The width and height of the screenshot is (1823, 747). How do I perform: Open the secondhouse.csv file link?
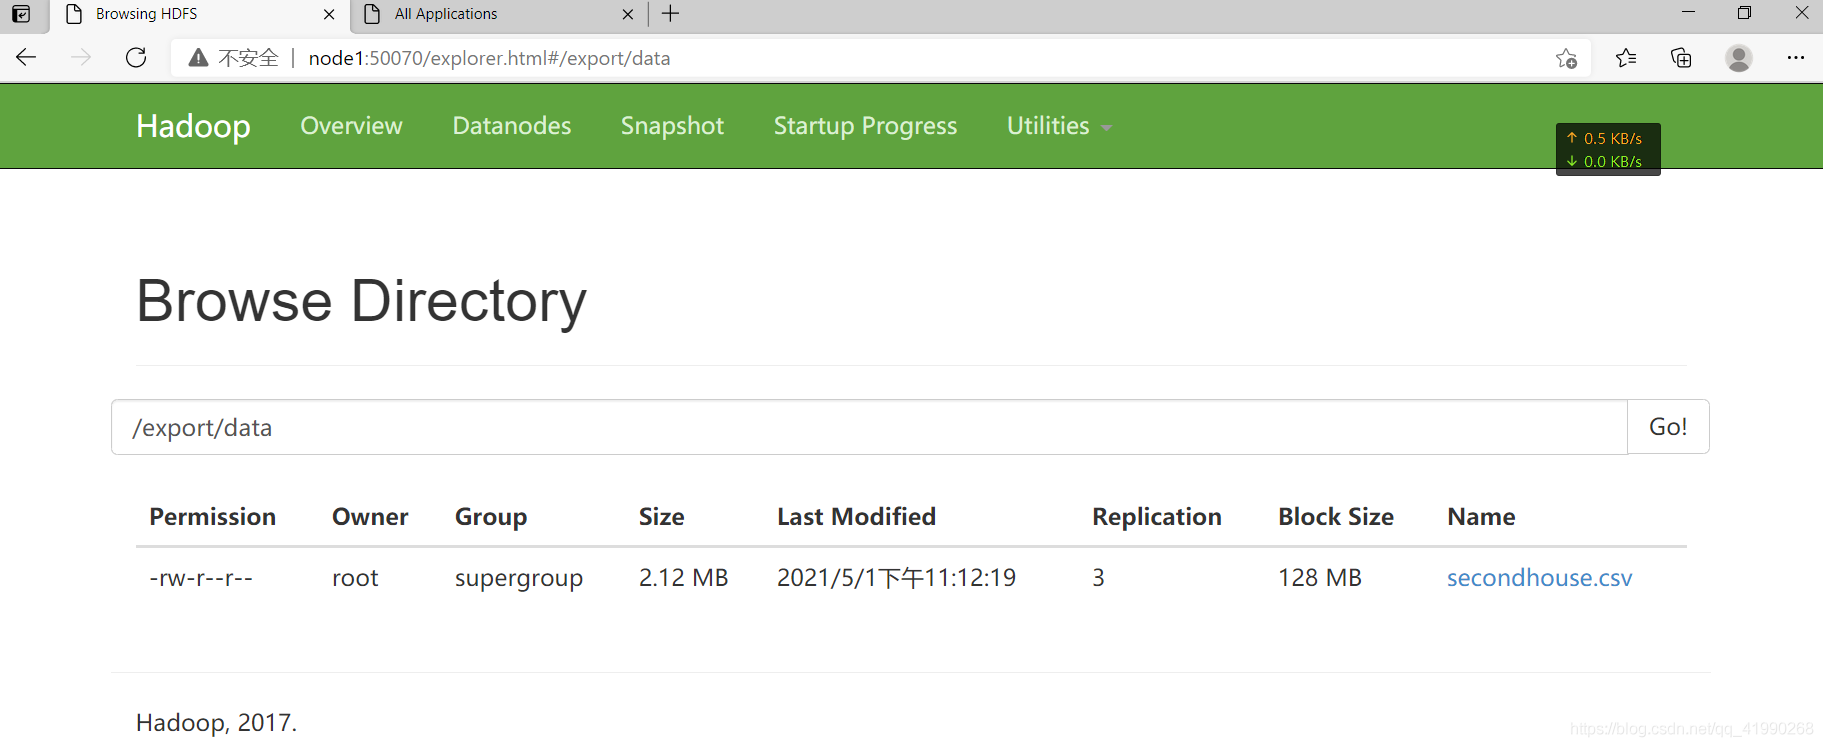coord(1540,578)
